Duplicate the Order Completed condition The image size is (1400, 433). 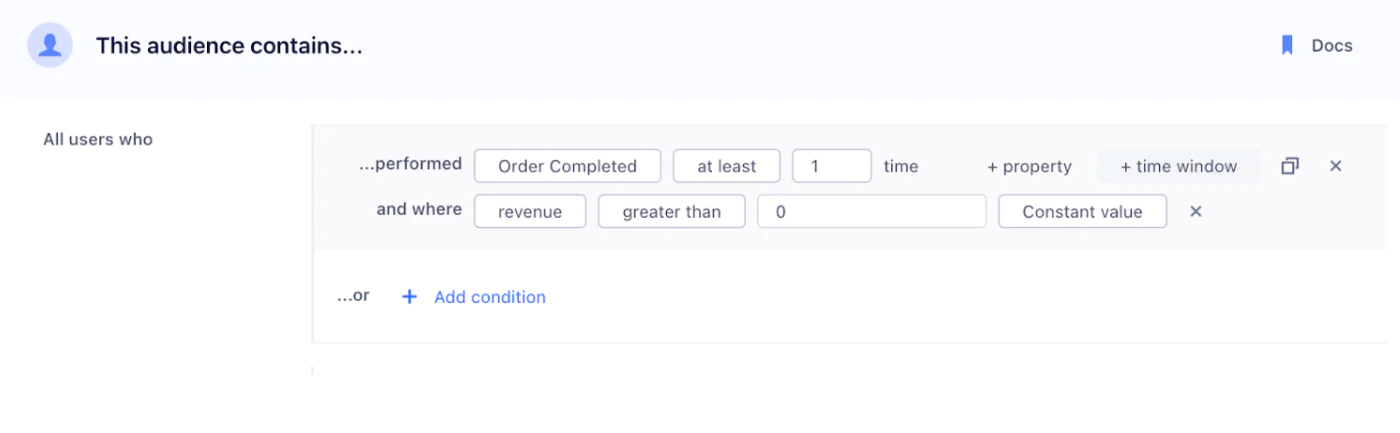(x=1290, y=166)
